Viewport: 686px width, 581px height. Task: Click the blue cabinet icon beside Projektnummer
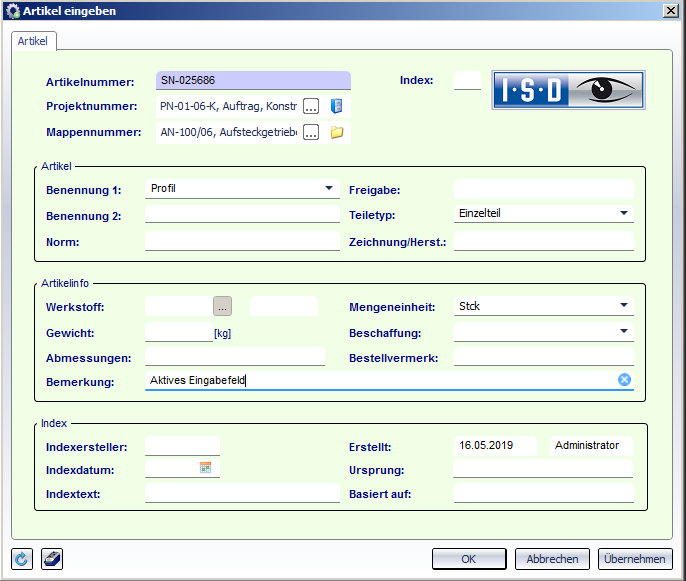pyautogui.click(x=337, y=106)
